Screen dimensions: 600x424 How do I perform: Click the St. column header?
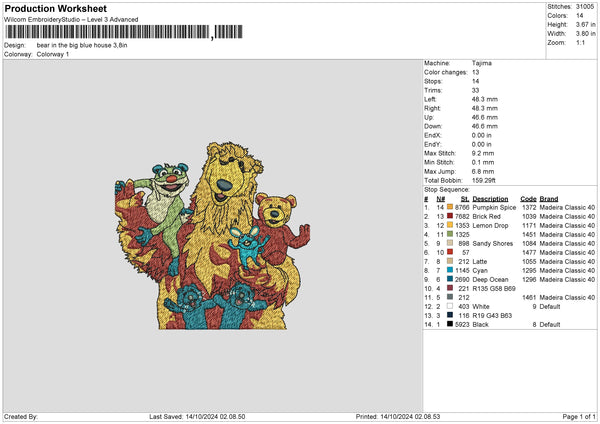[465, 199]
